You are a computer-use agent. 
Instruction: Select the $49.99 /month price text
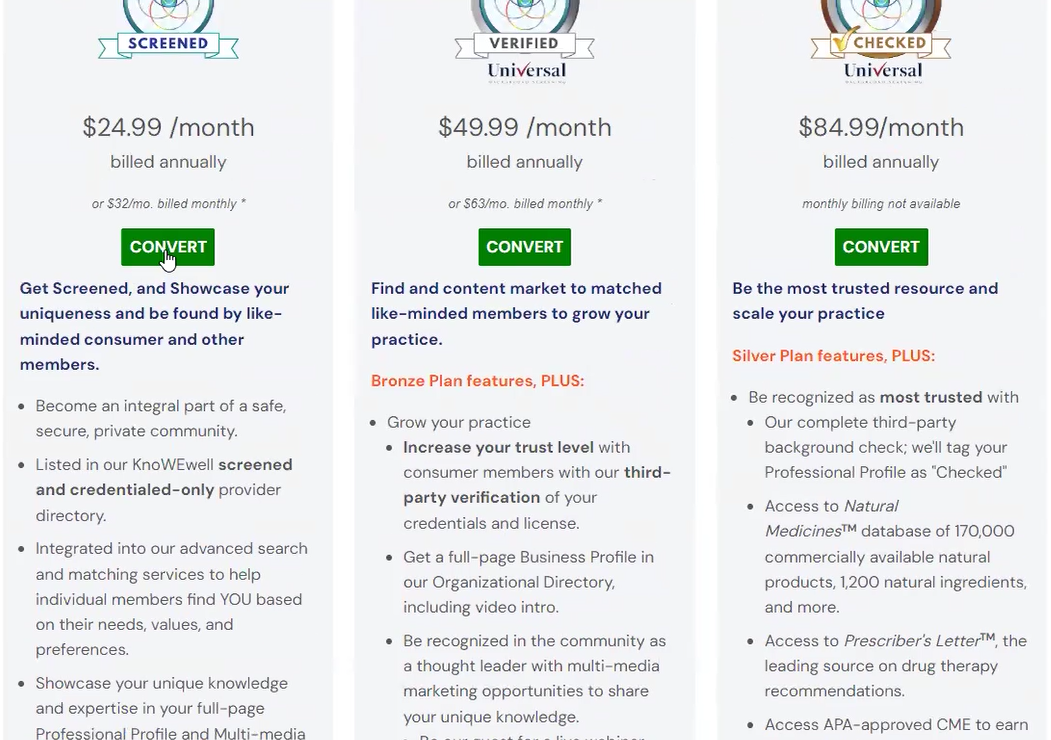click(x=525, y=127)
